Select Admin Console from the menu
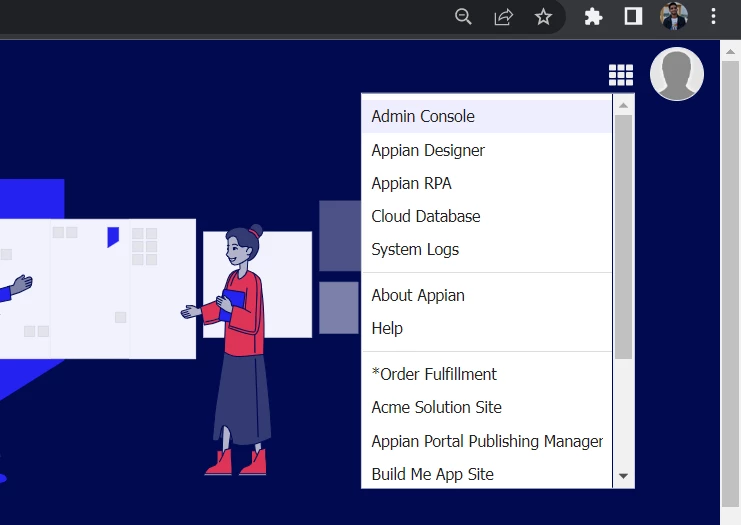Screen dimensions: 741x525 click(x=487, y=116)
